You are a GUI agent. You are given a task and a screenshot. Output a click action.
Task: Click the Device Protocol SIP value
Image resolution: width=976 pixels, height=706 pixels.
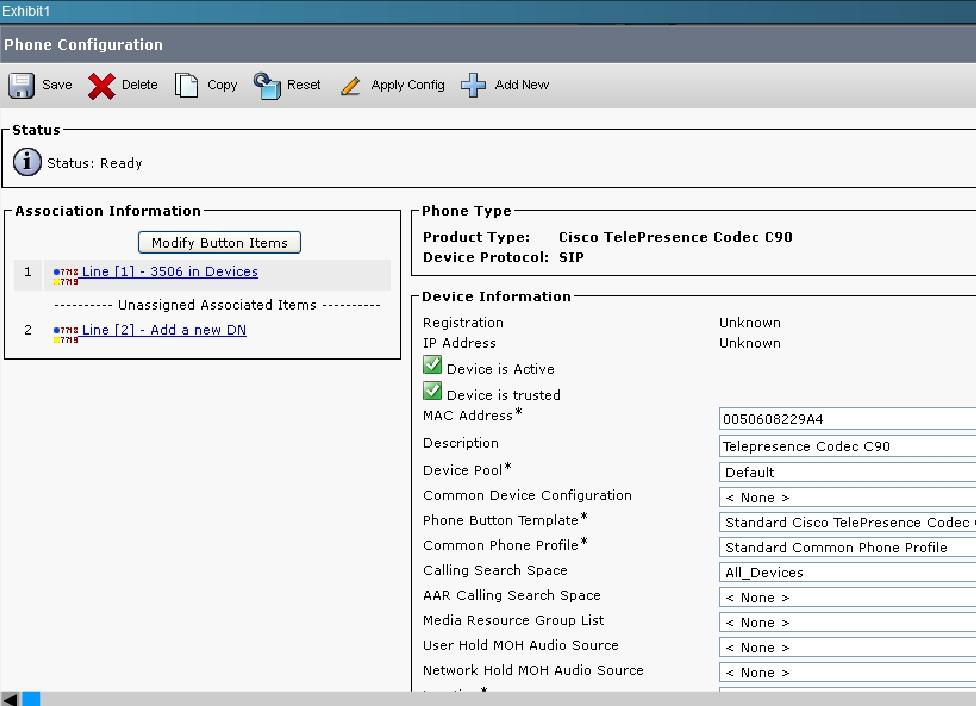(x=571, y=257)
